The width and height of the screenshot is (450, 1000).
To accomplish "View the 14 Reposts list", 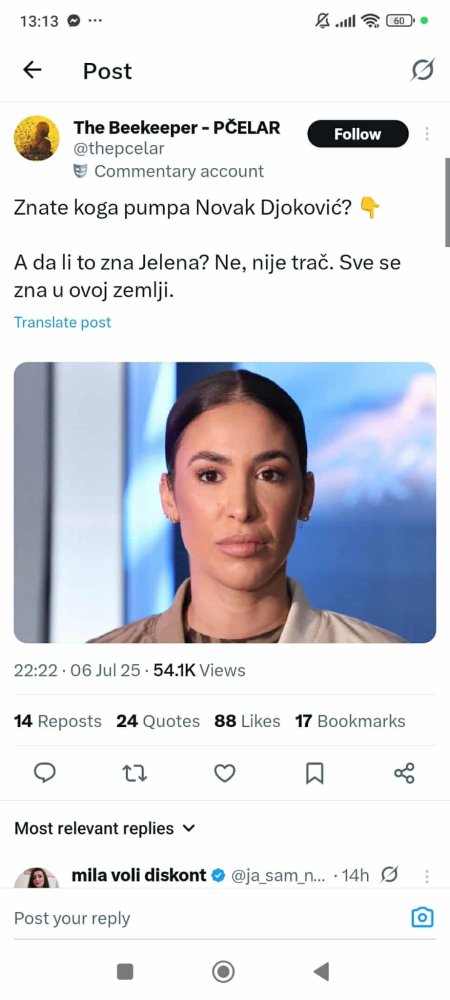I will [57, 721].
